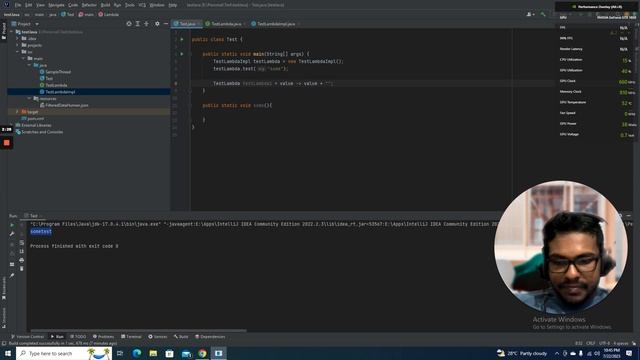
Task: Open File Explorer from taskbar
Action: pyautogui.click(x=153, y=353)
